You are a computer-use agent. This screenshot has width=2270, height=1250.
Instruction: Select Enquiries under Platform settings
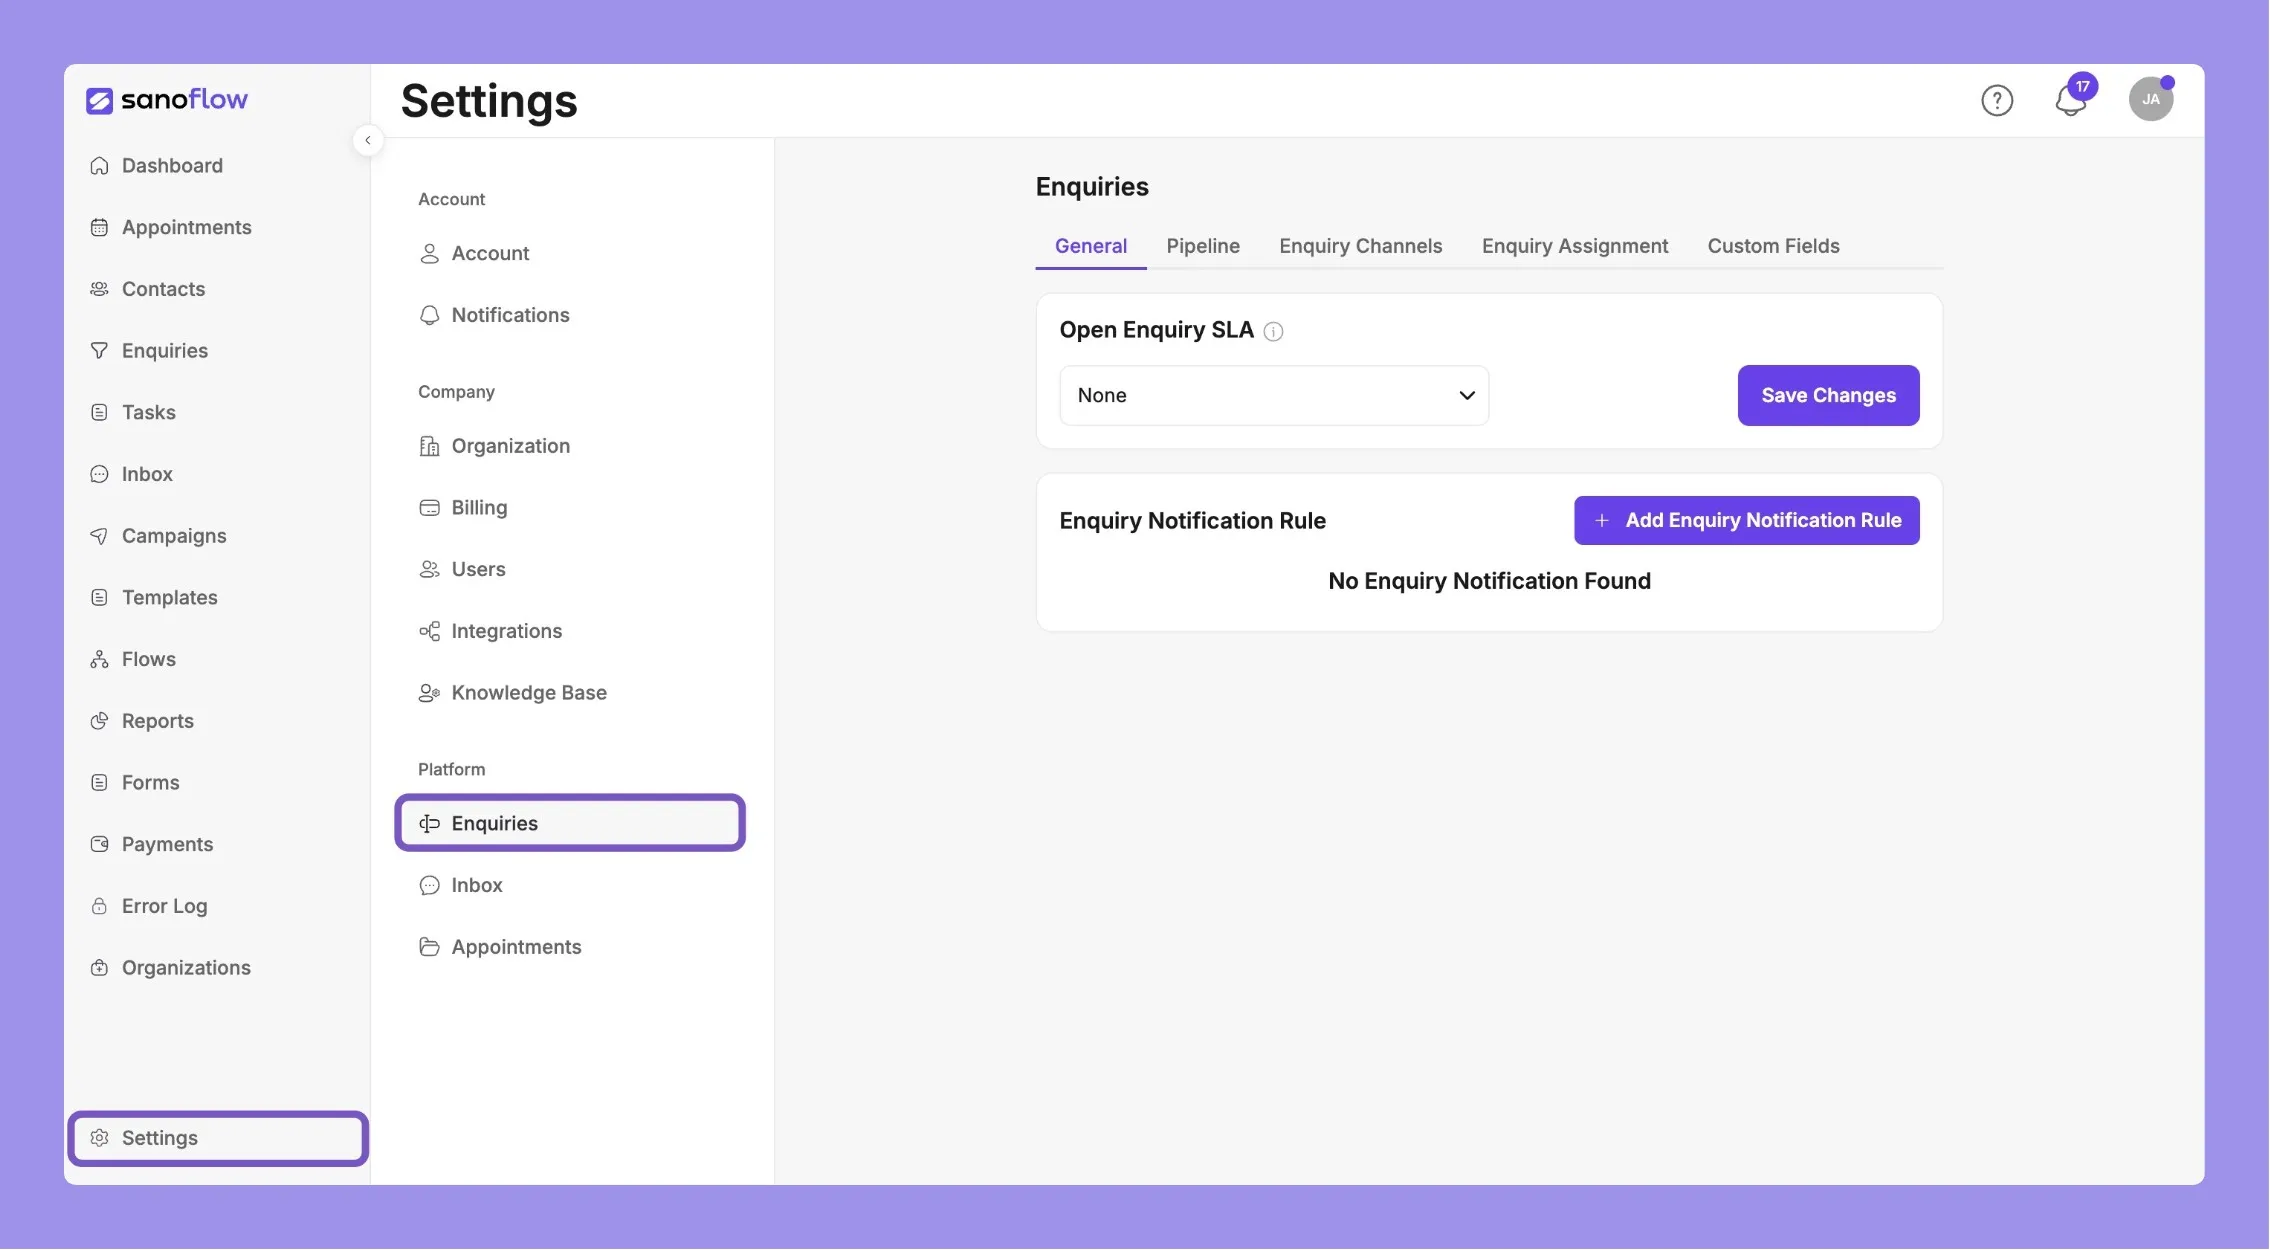[570, 823]
